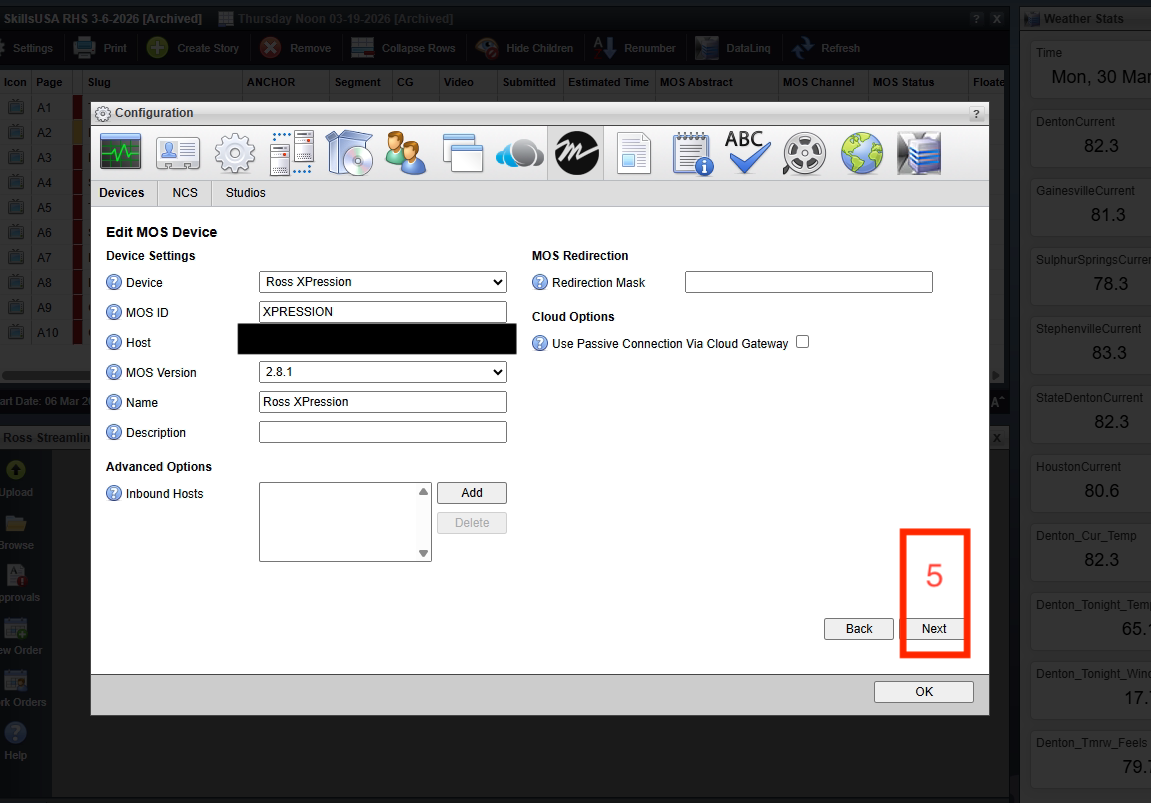
Task: Click the help icon beside MOS Version
Action: (114, 373)
